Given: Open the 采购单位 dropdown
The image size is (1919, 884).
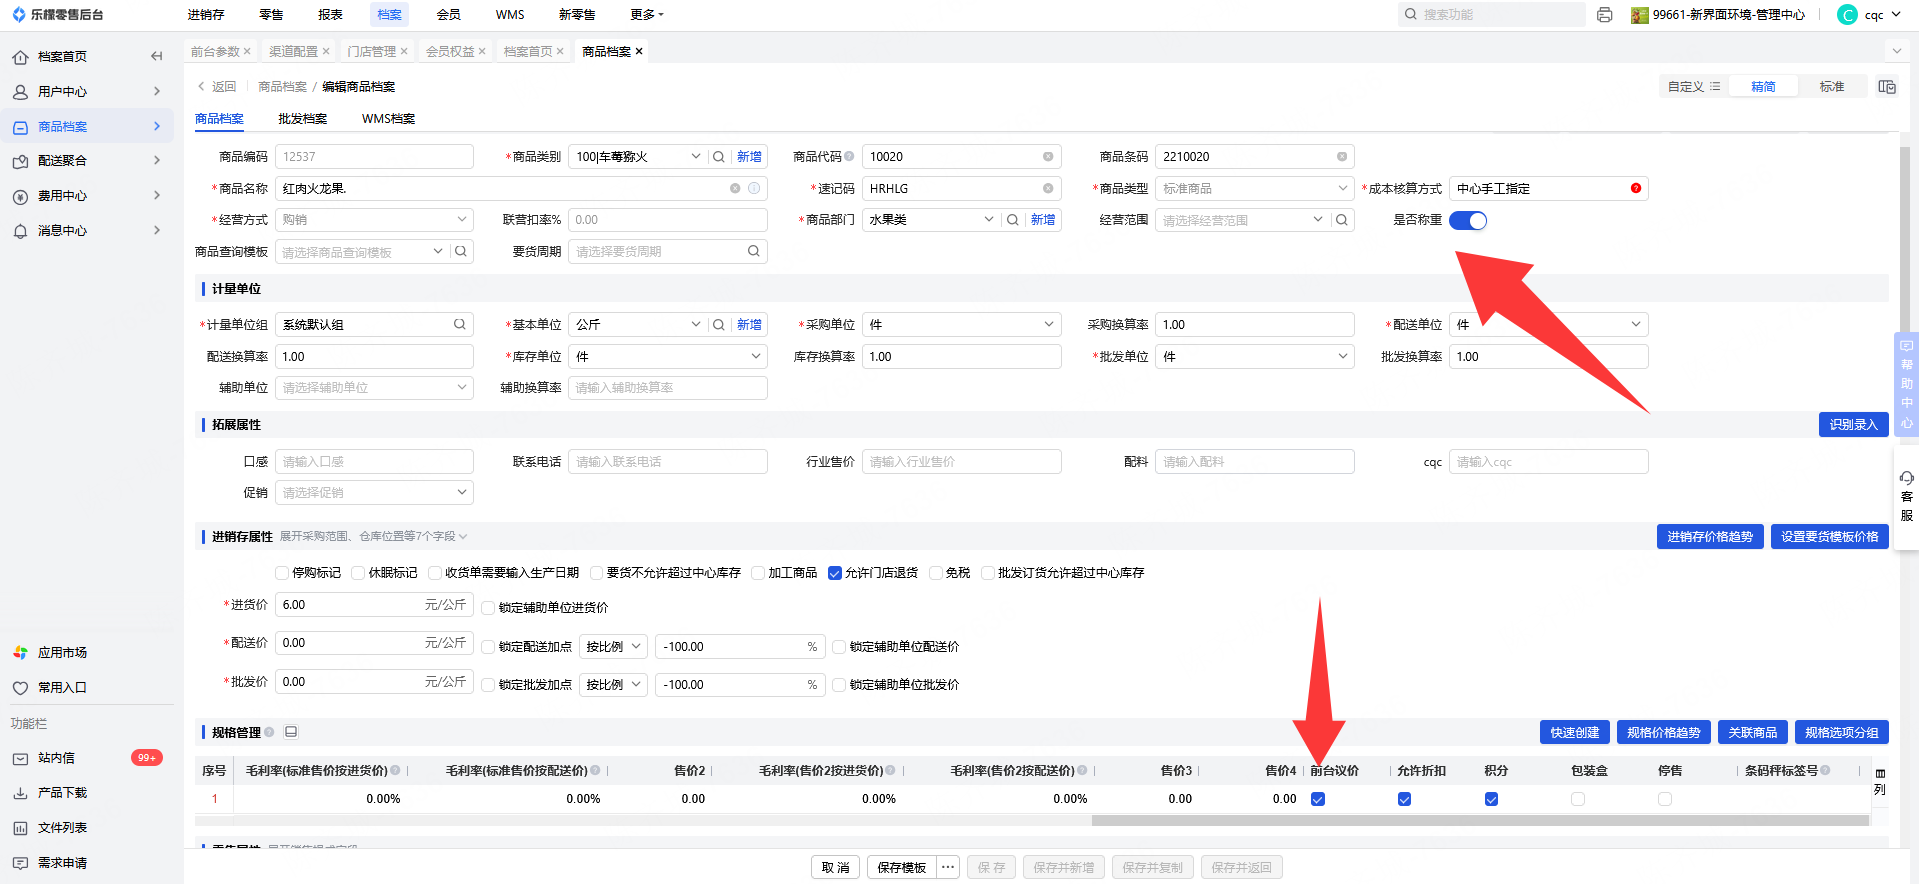Looking at the screenshot, I should pos(961,325).
